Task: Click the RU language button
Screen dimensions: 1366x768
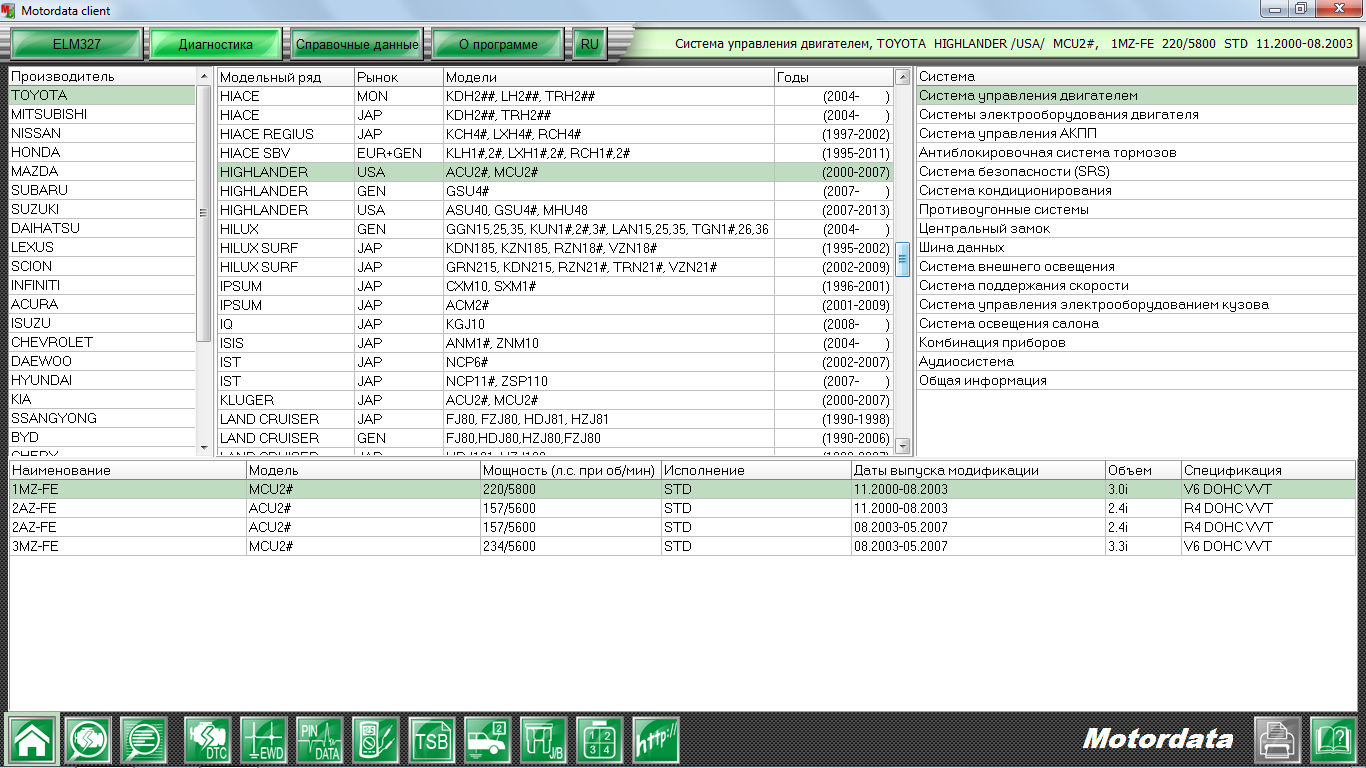Action: click(x=589, y=44)
